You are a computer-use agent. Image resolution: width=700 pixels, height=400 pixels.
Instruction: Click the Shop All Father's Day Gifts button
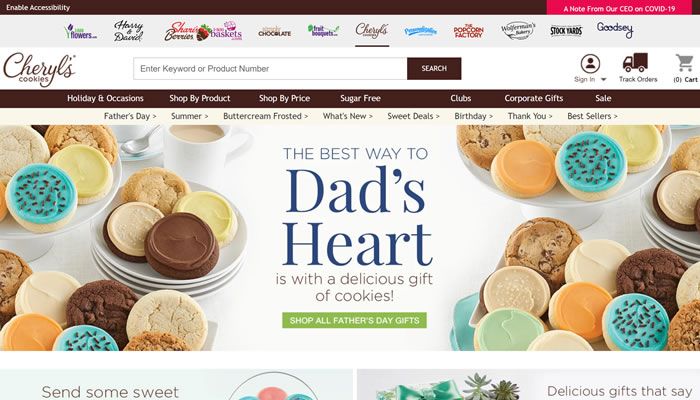(354, 320)
